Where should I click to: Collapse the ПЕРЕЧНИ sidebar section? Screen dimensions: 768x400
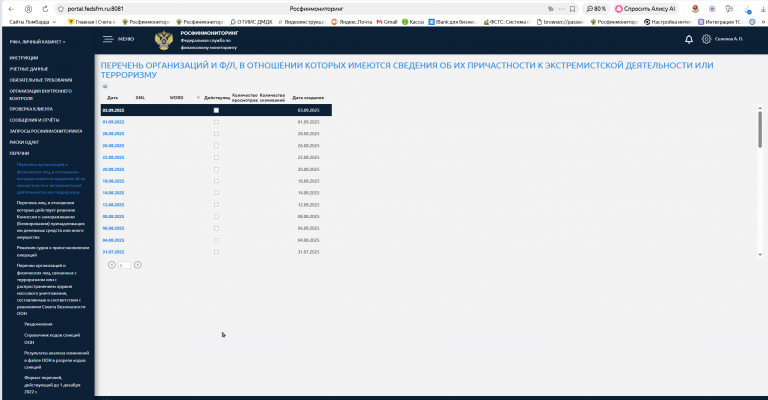[x=19, y=153]
